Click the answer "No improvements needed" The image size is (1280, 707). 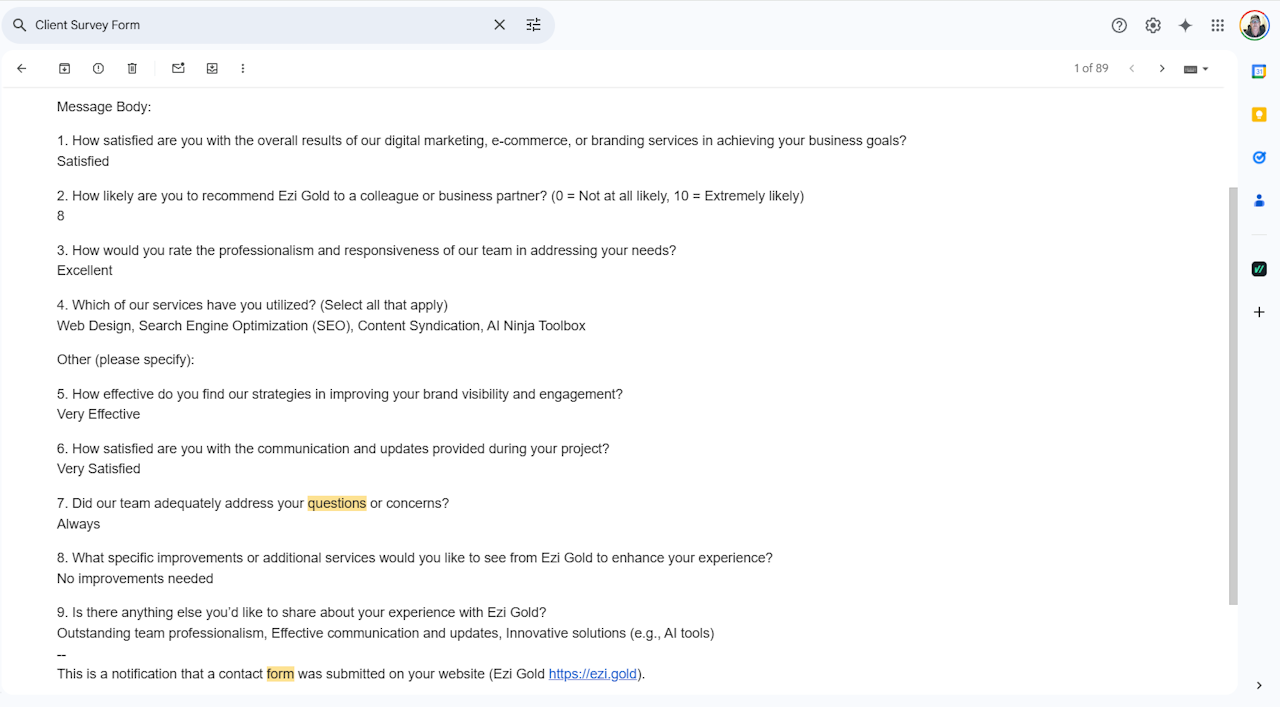point(135,578)
